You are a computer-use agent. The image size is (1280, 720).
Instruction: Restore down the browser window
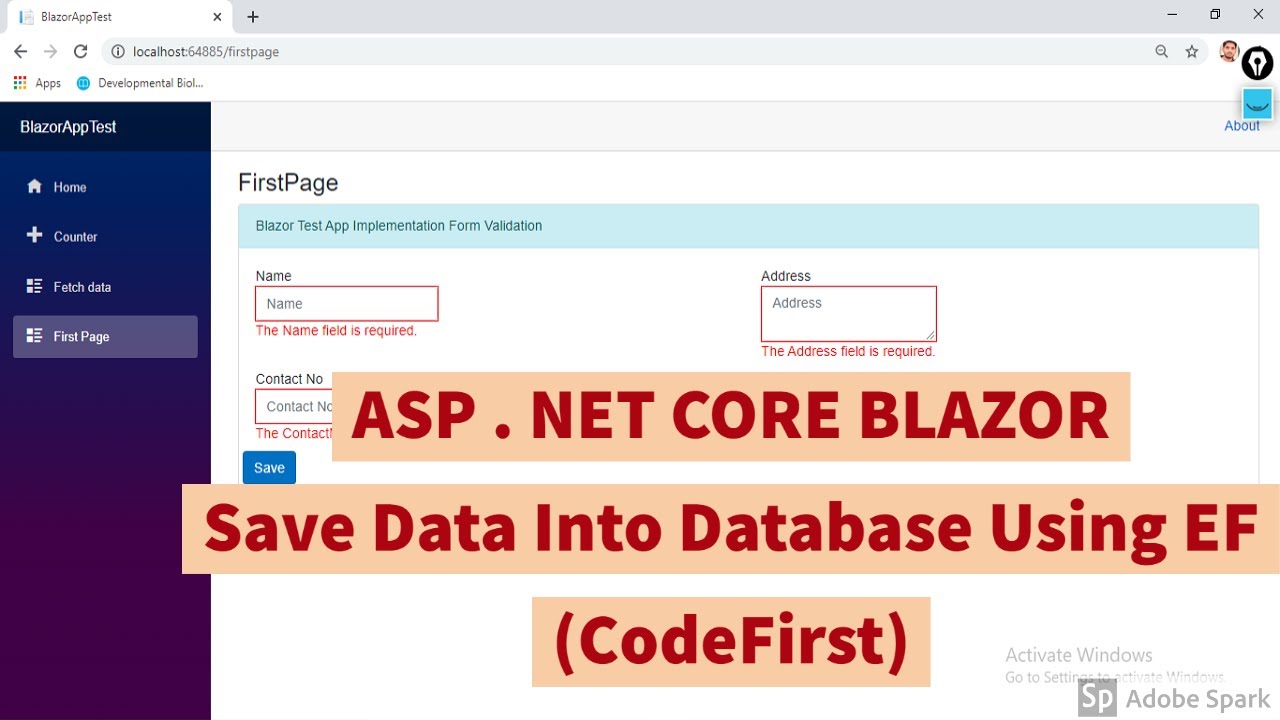(x=1215, y=14)
